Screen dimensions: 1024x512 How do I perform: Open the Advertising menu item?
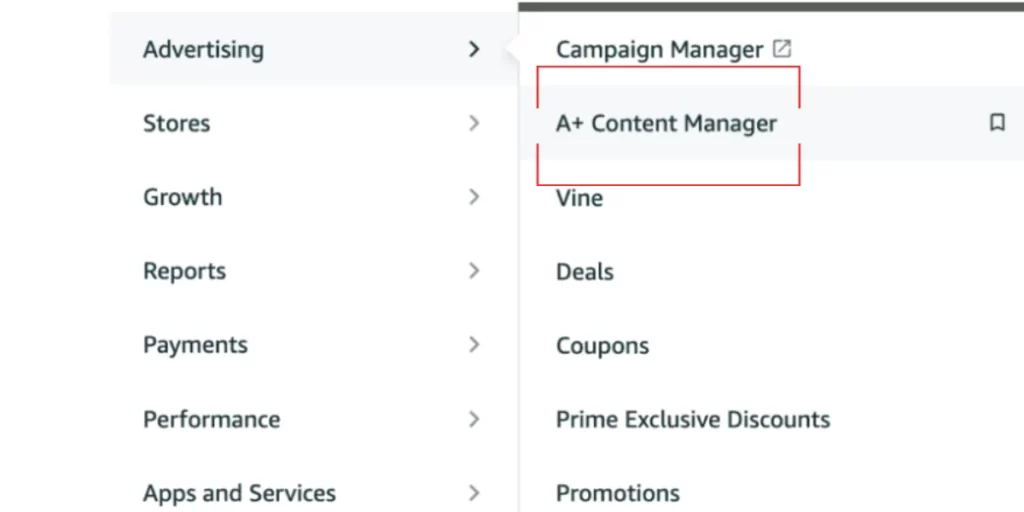[203, 49]
